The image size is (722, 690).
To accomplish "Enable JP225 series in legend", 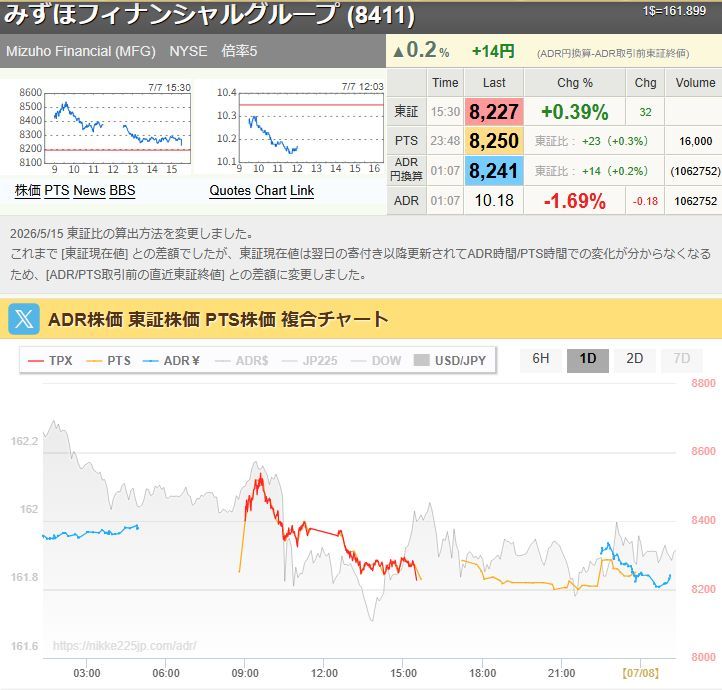I will point(309,360).
